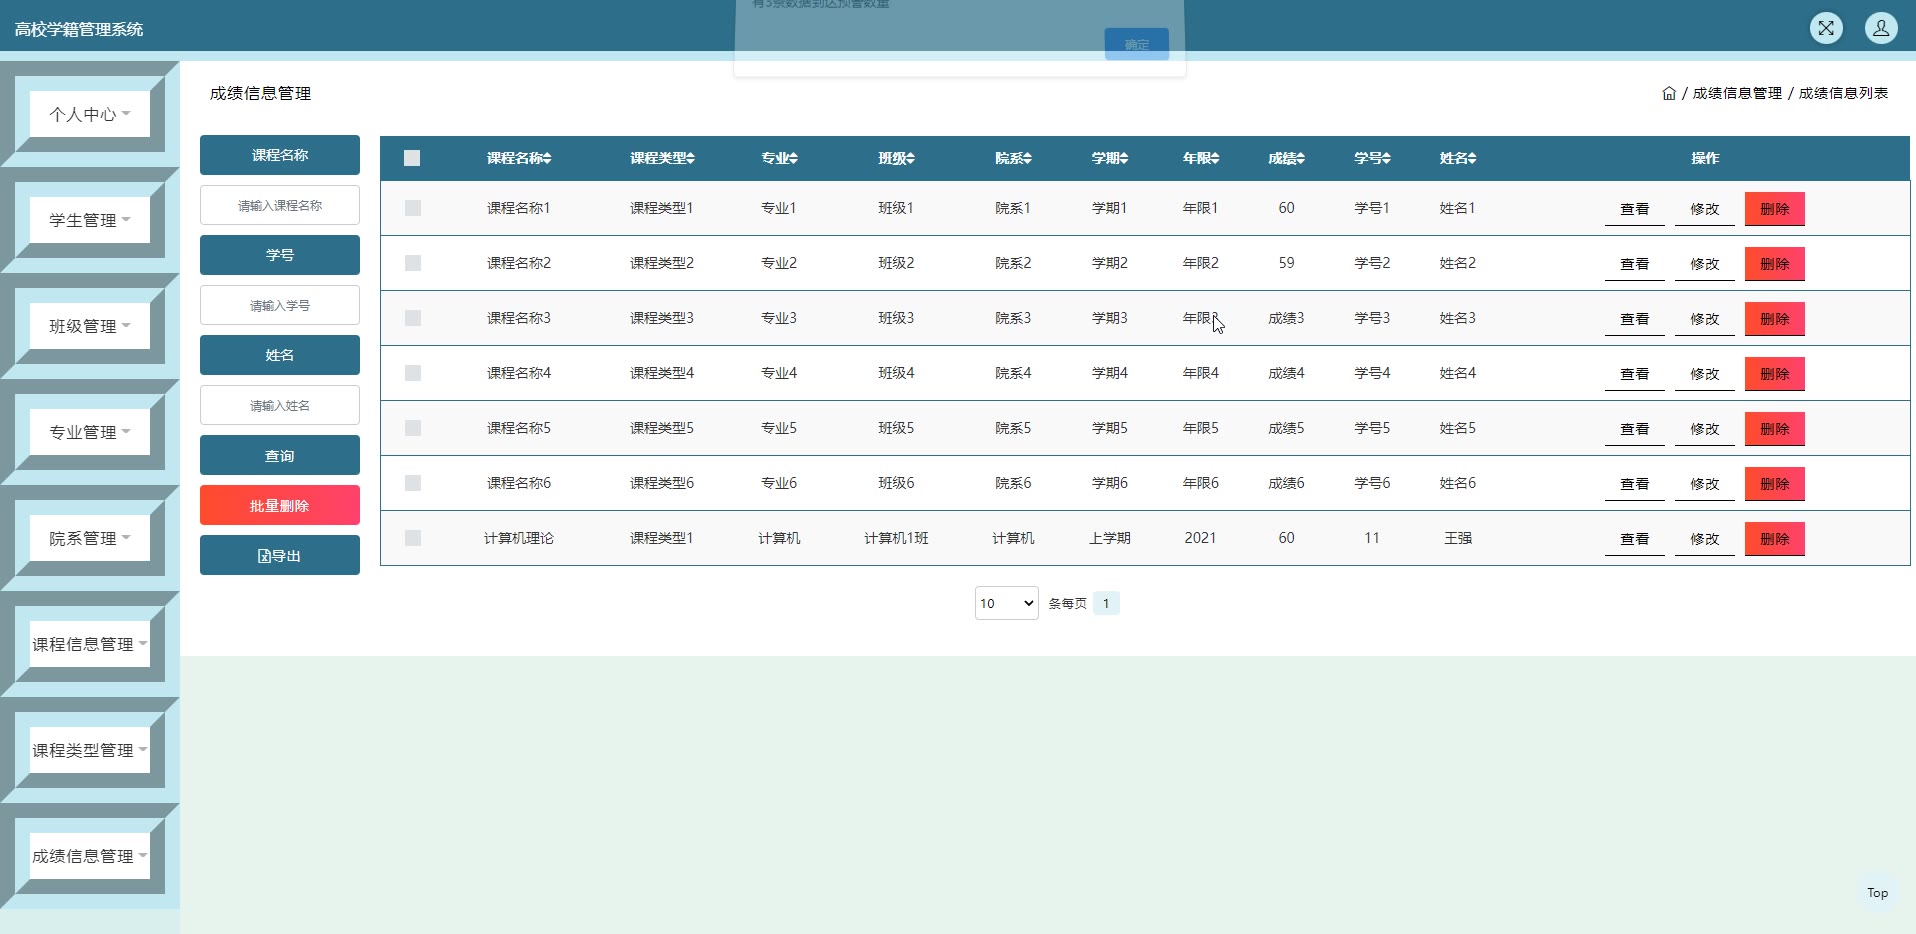Open the user profile icon
The height and width of the screenshot is (934, 1916).
1880,28
